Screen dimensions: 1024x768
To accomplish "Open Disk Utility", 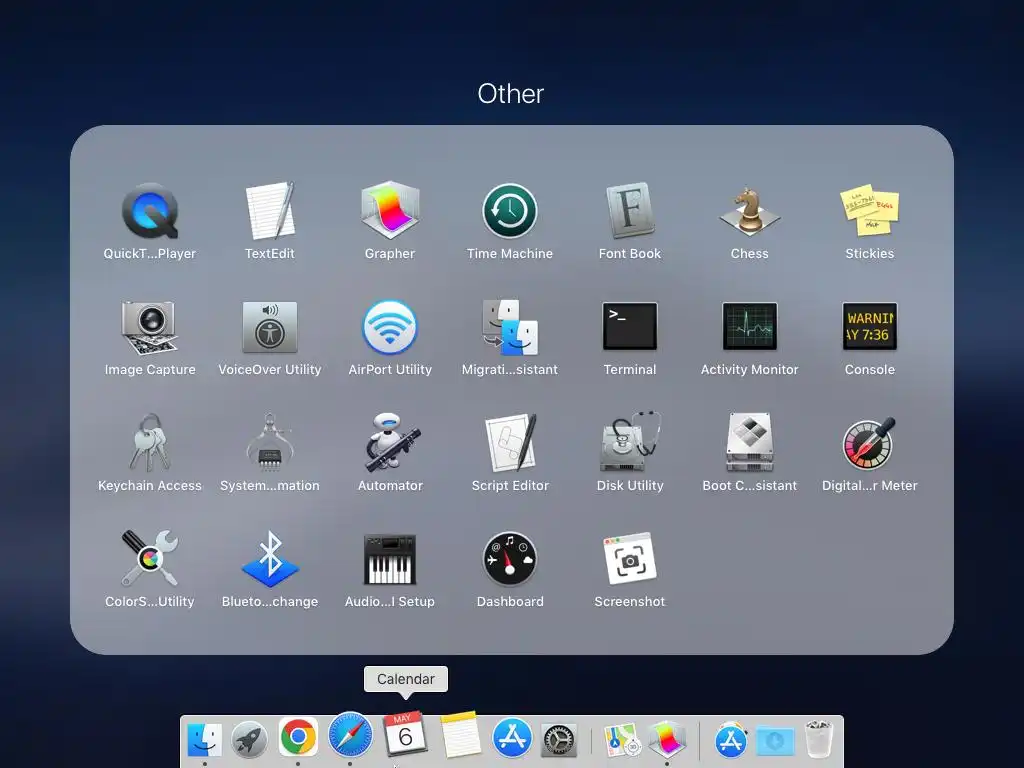I will coord(630,442).
